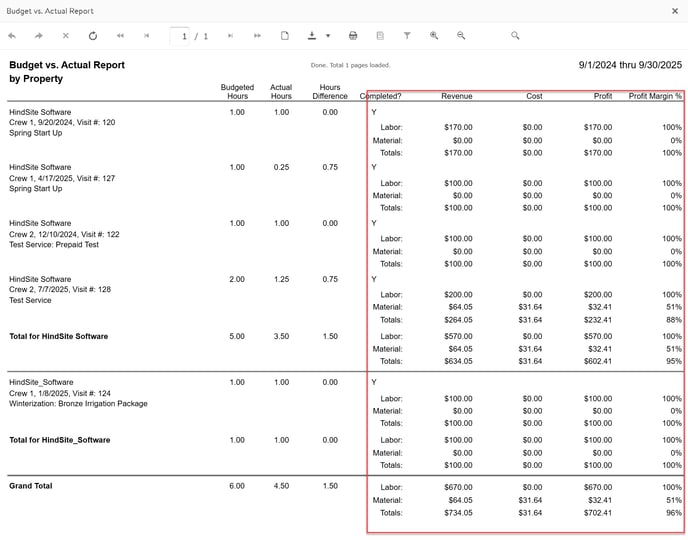Click the 88% profit margin value
Image resolution: width=688 pixels, height=540 pixels.
pos(674,320)
